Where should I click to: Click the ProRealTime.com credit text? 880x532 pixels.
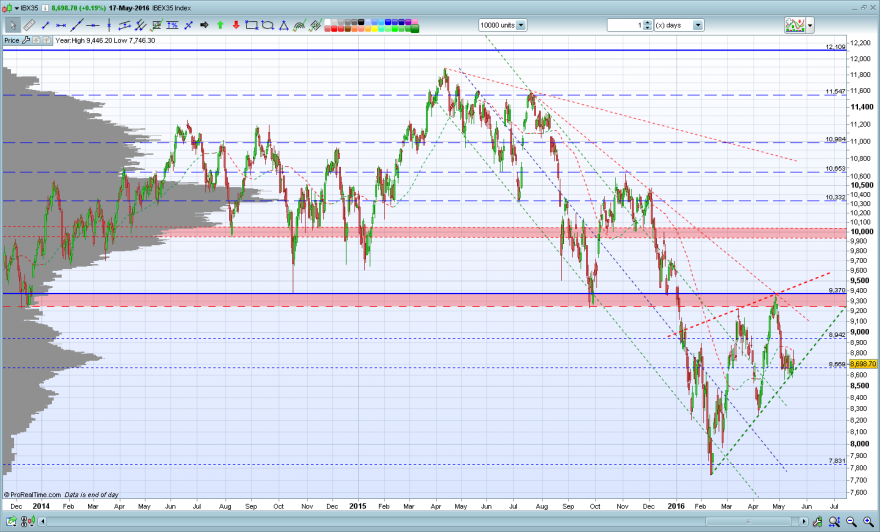point(33,494)
